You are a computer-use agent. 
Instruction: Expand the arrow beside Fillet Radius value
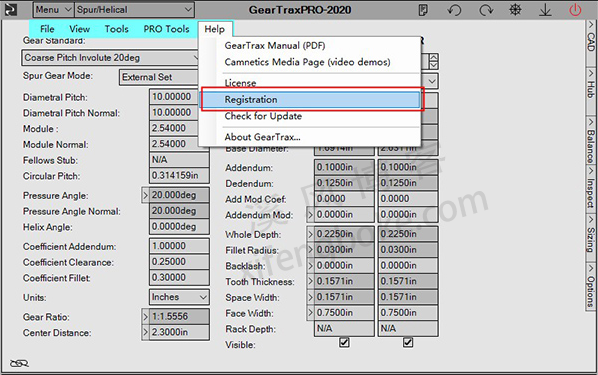(310, 249)
